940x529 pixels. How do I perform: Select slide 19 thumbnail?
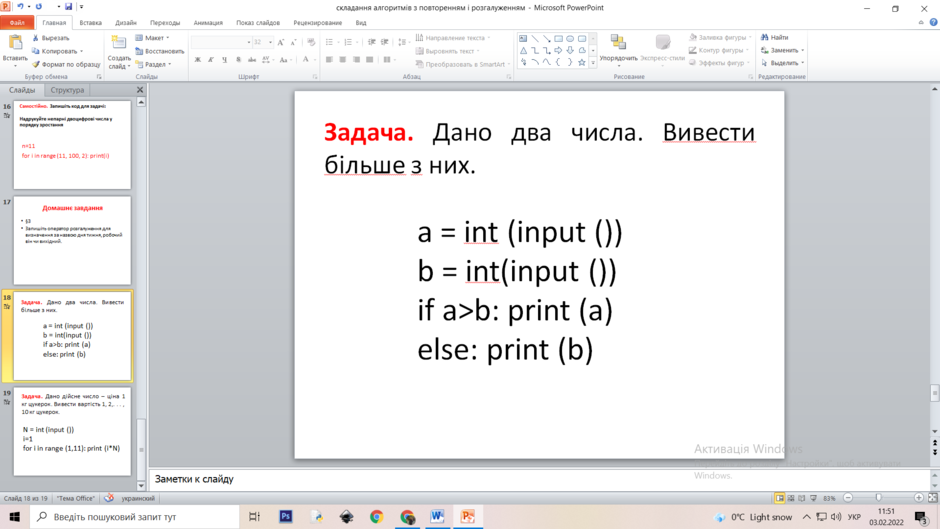point(72,432)
